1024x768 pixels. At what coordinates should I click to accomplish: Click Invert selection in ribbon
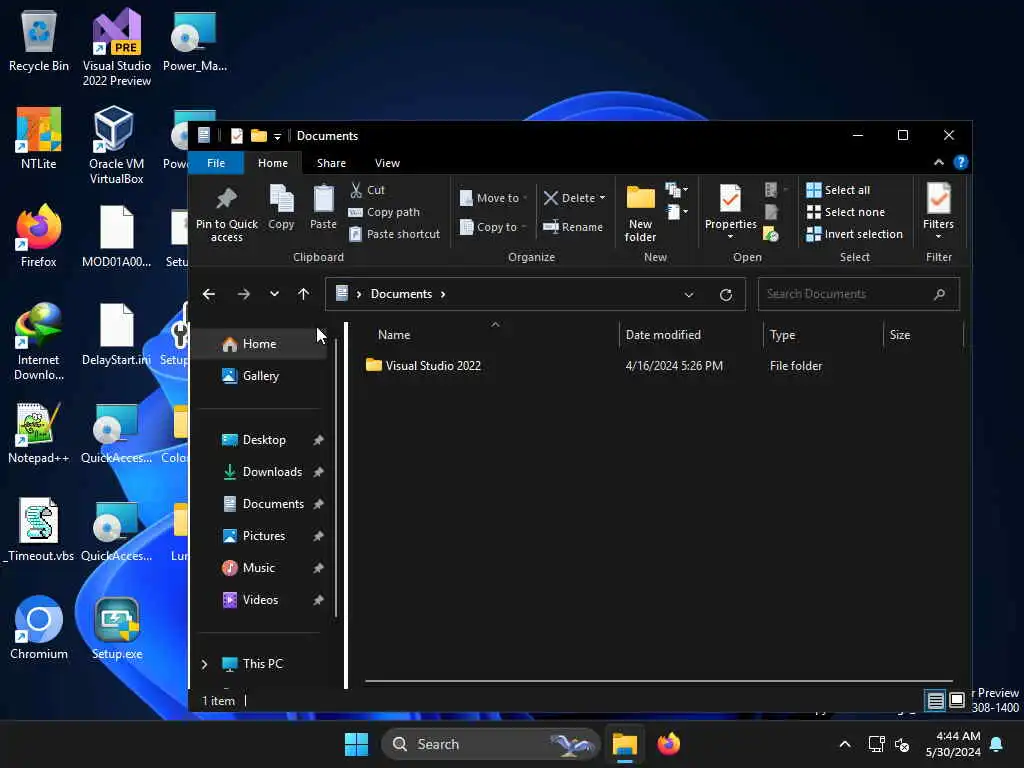[854, 234]
